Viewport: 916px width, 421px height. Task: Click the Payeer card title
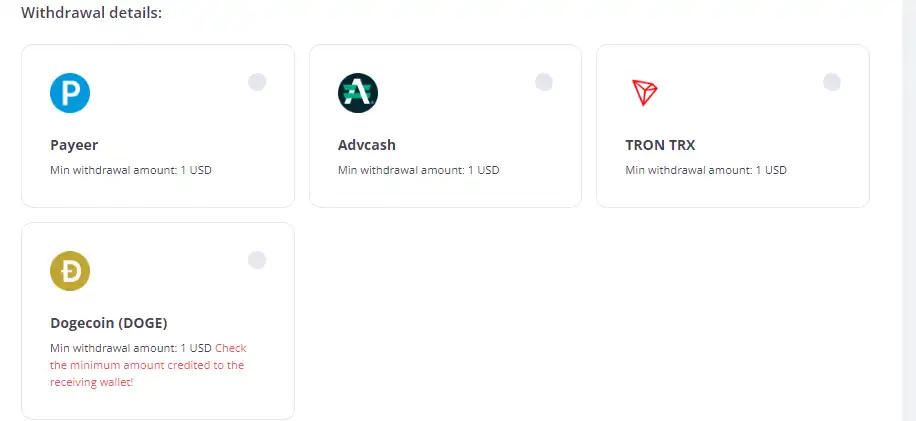coord(74,145)
